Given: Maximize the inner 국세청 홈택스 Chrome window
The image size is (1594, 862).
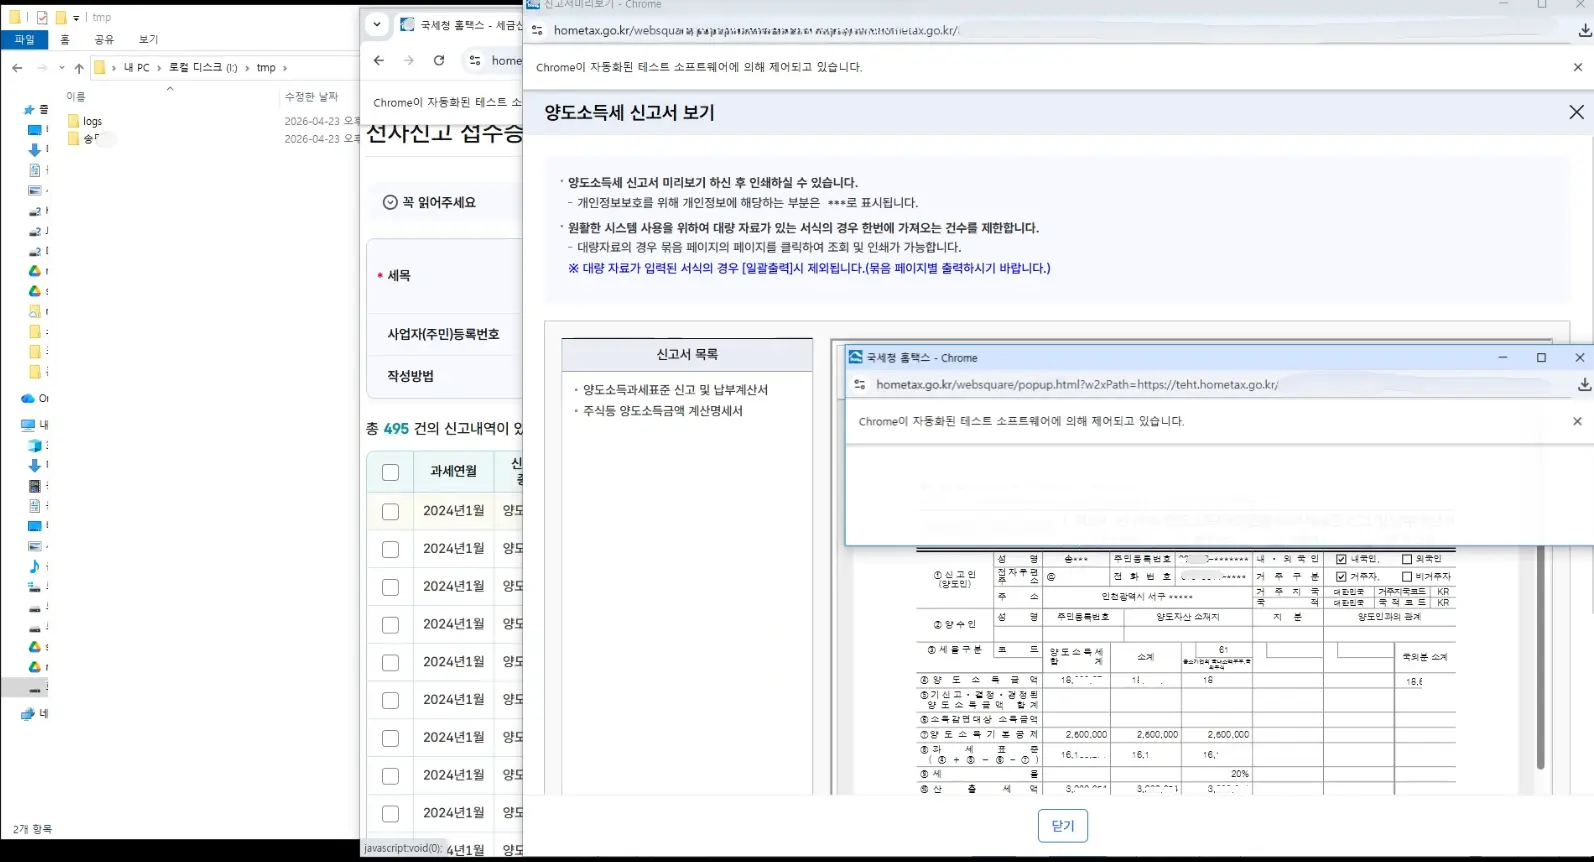Looking at the screenshot, I should pyautogui.click(x=1541, y=357).
